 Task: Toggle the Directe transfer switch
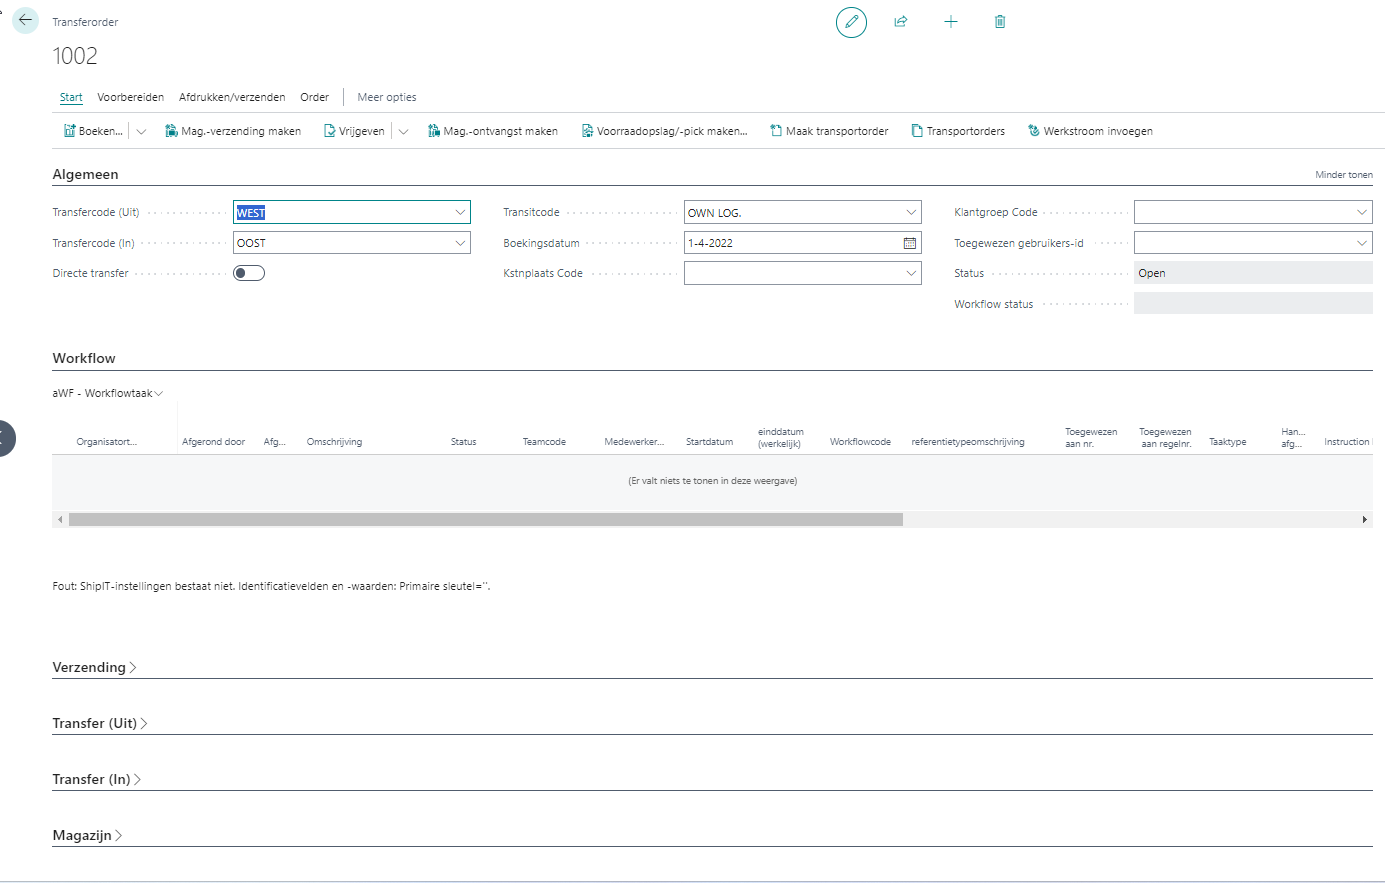(x=249, y=273)
